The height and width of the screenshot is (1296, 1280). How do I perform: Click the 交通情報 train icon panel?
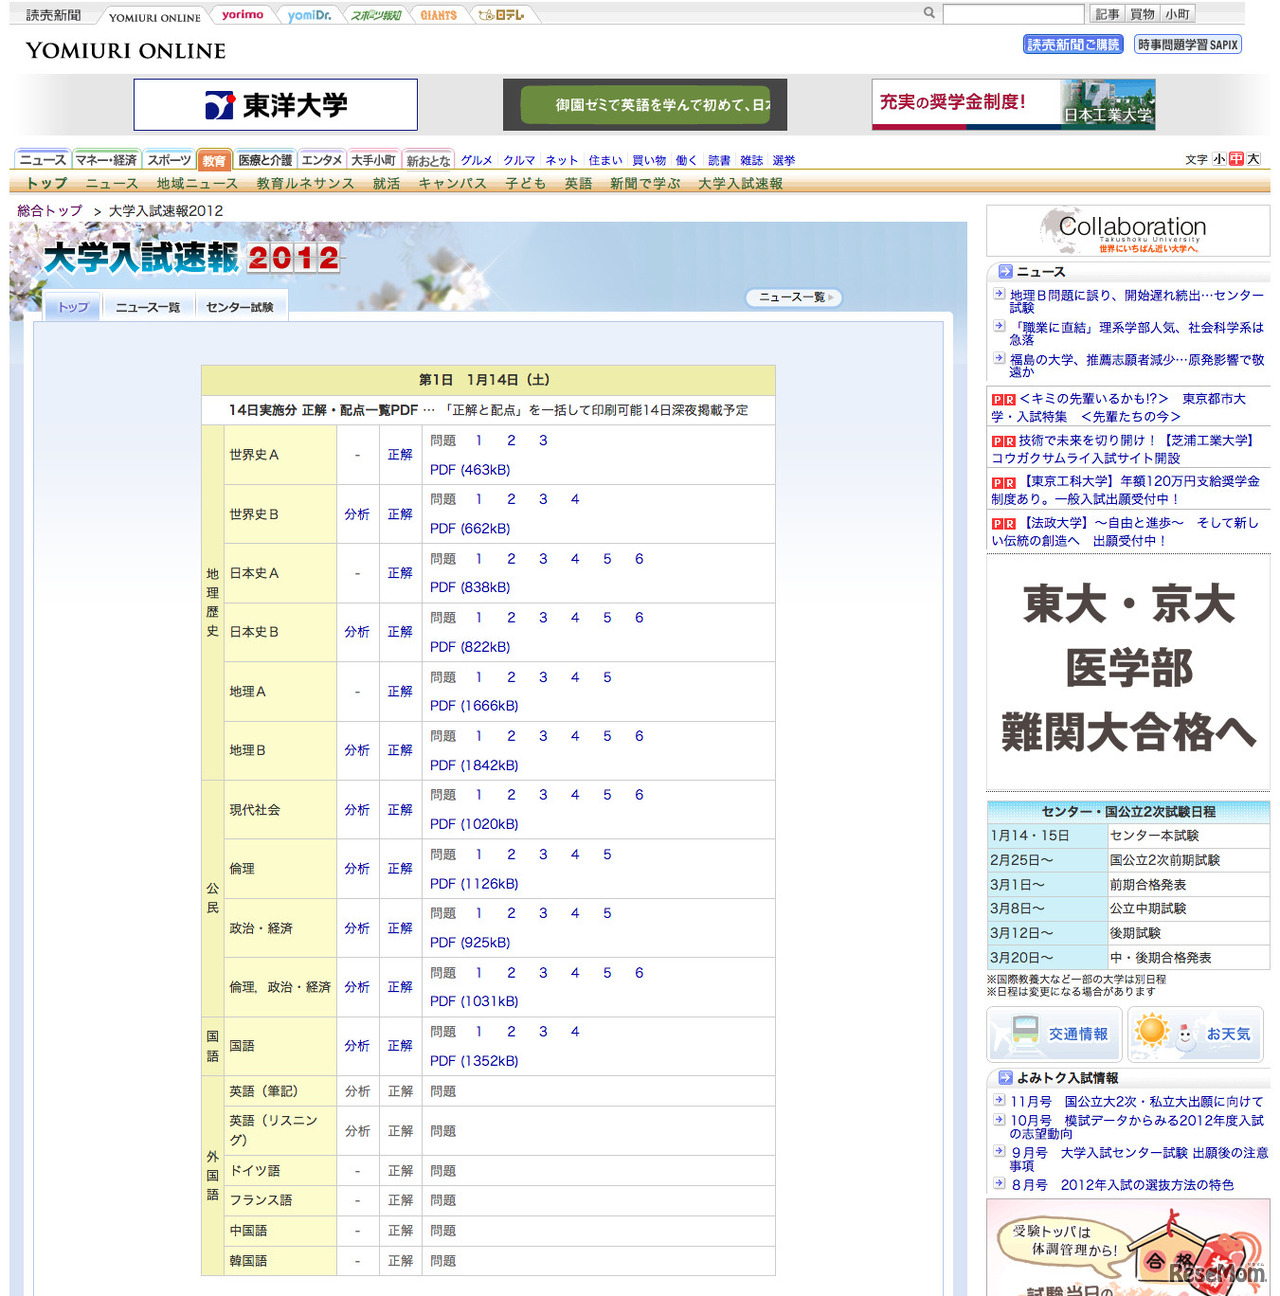tap(1053, 1034)
